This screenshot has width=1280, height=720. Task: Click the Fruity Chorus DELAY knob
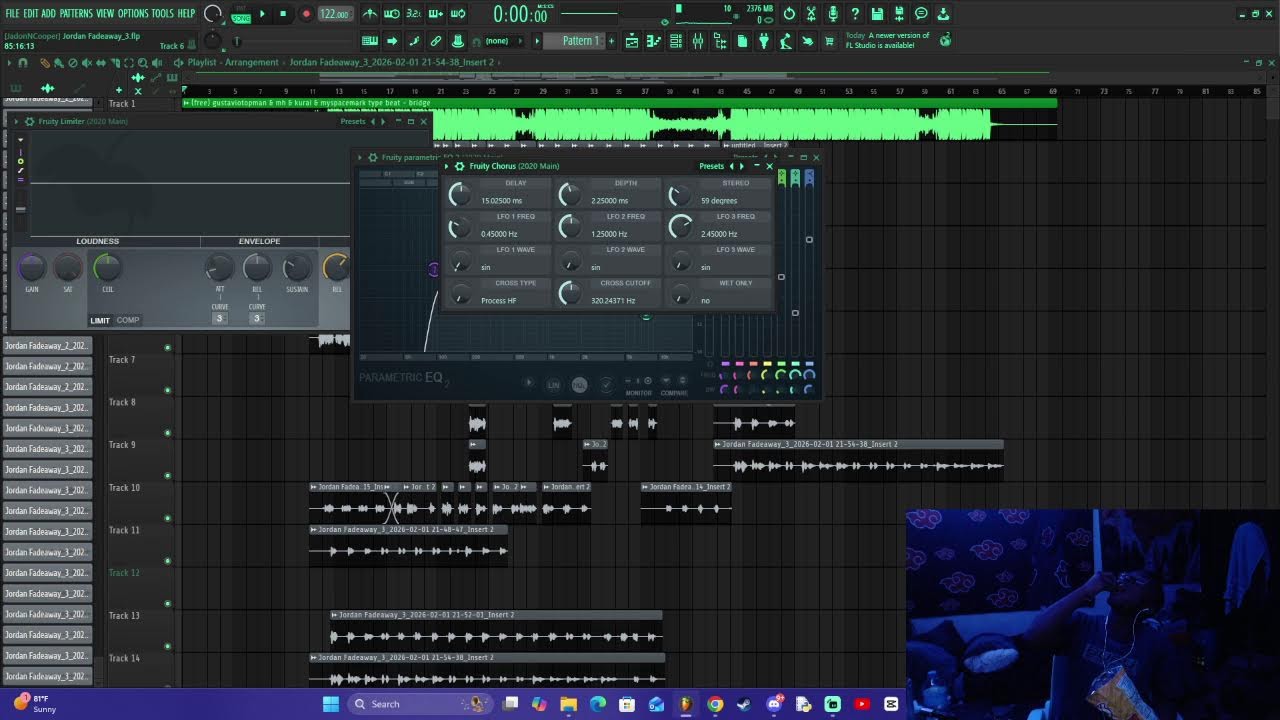(459, 194)
